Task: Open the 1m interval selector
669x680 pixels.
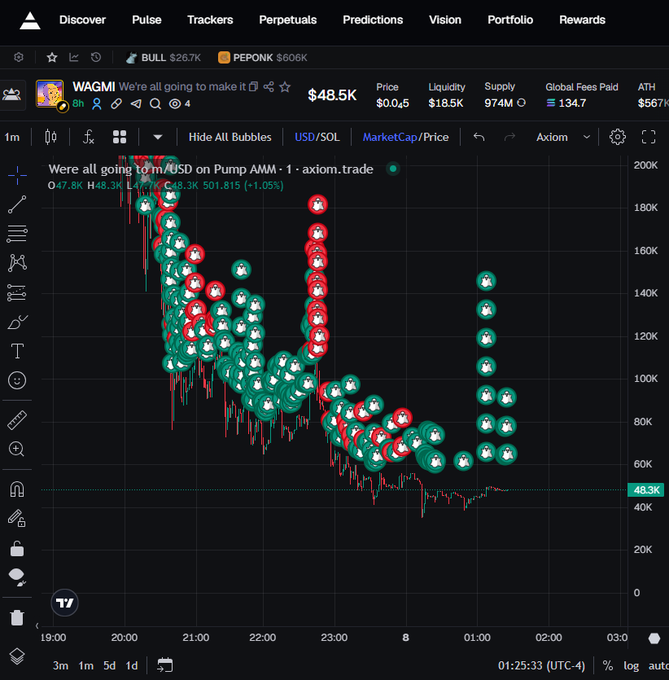Action: (x=12, y=137)
